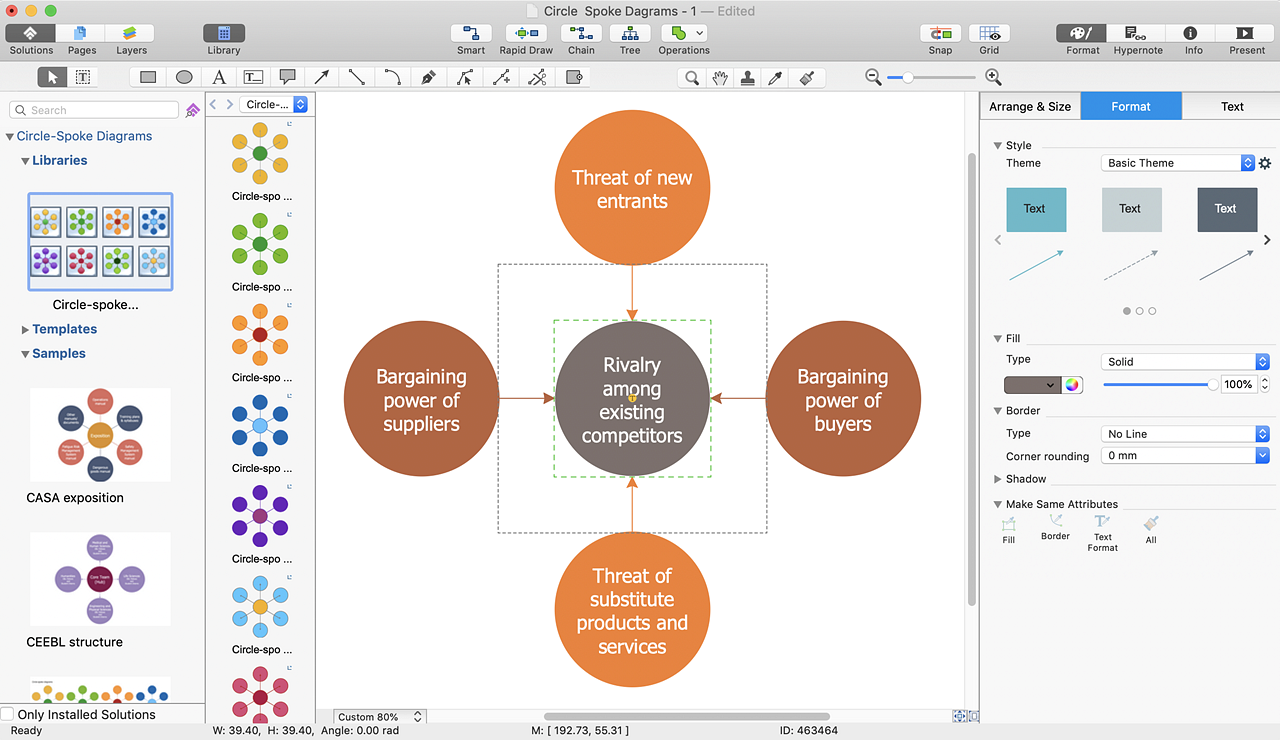Viewport: 1280px width, 740px height.
Task: Click the library Search field
Action: 94,110
